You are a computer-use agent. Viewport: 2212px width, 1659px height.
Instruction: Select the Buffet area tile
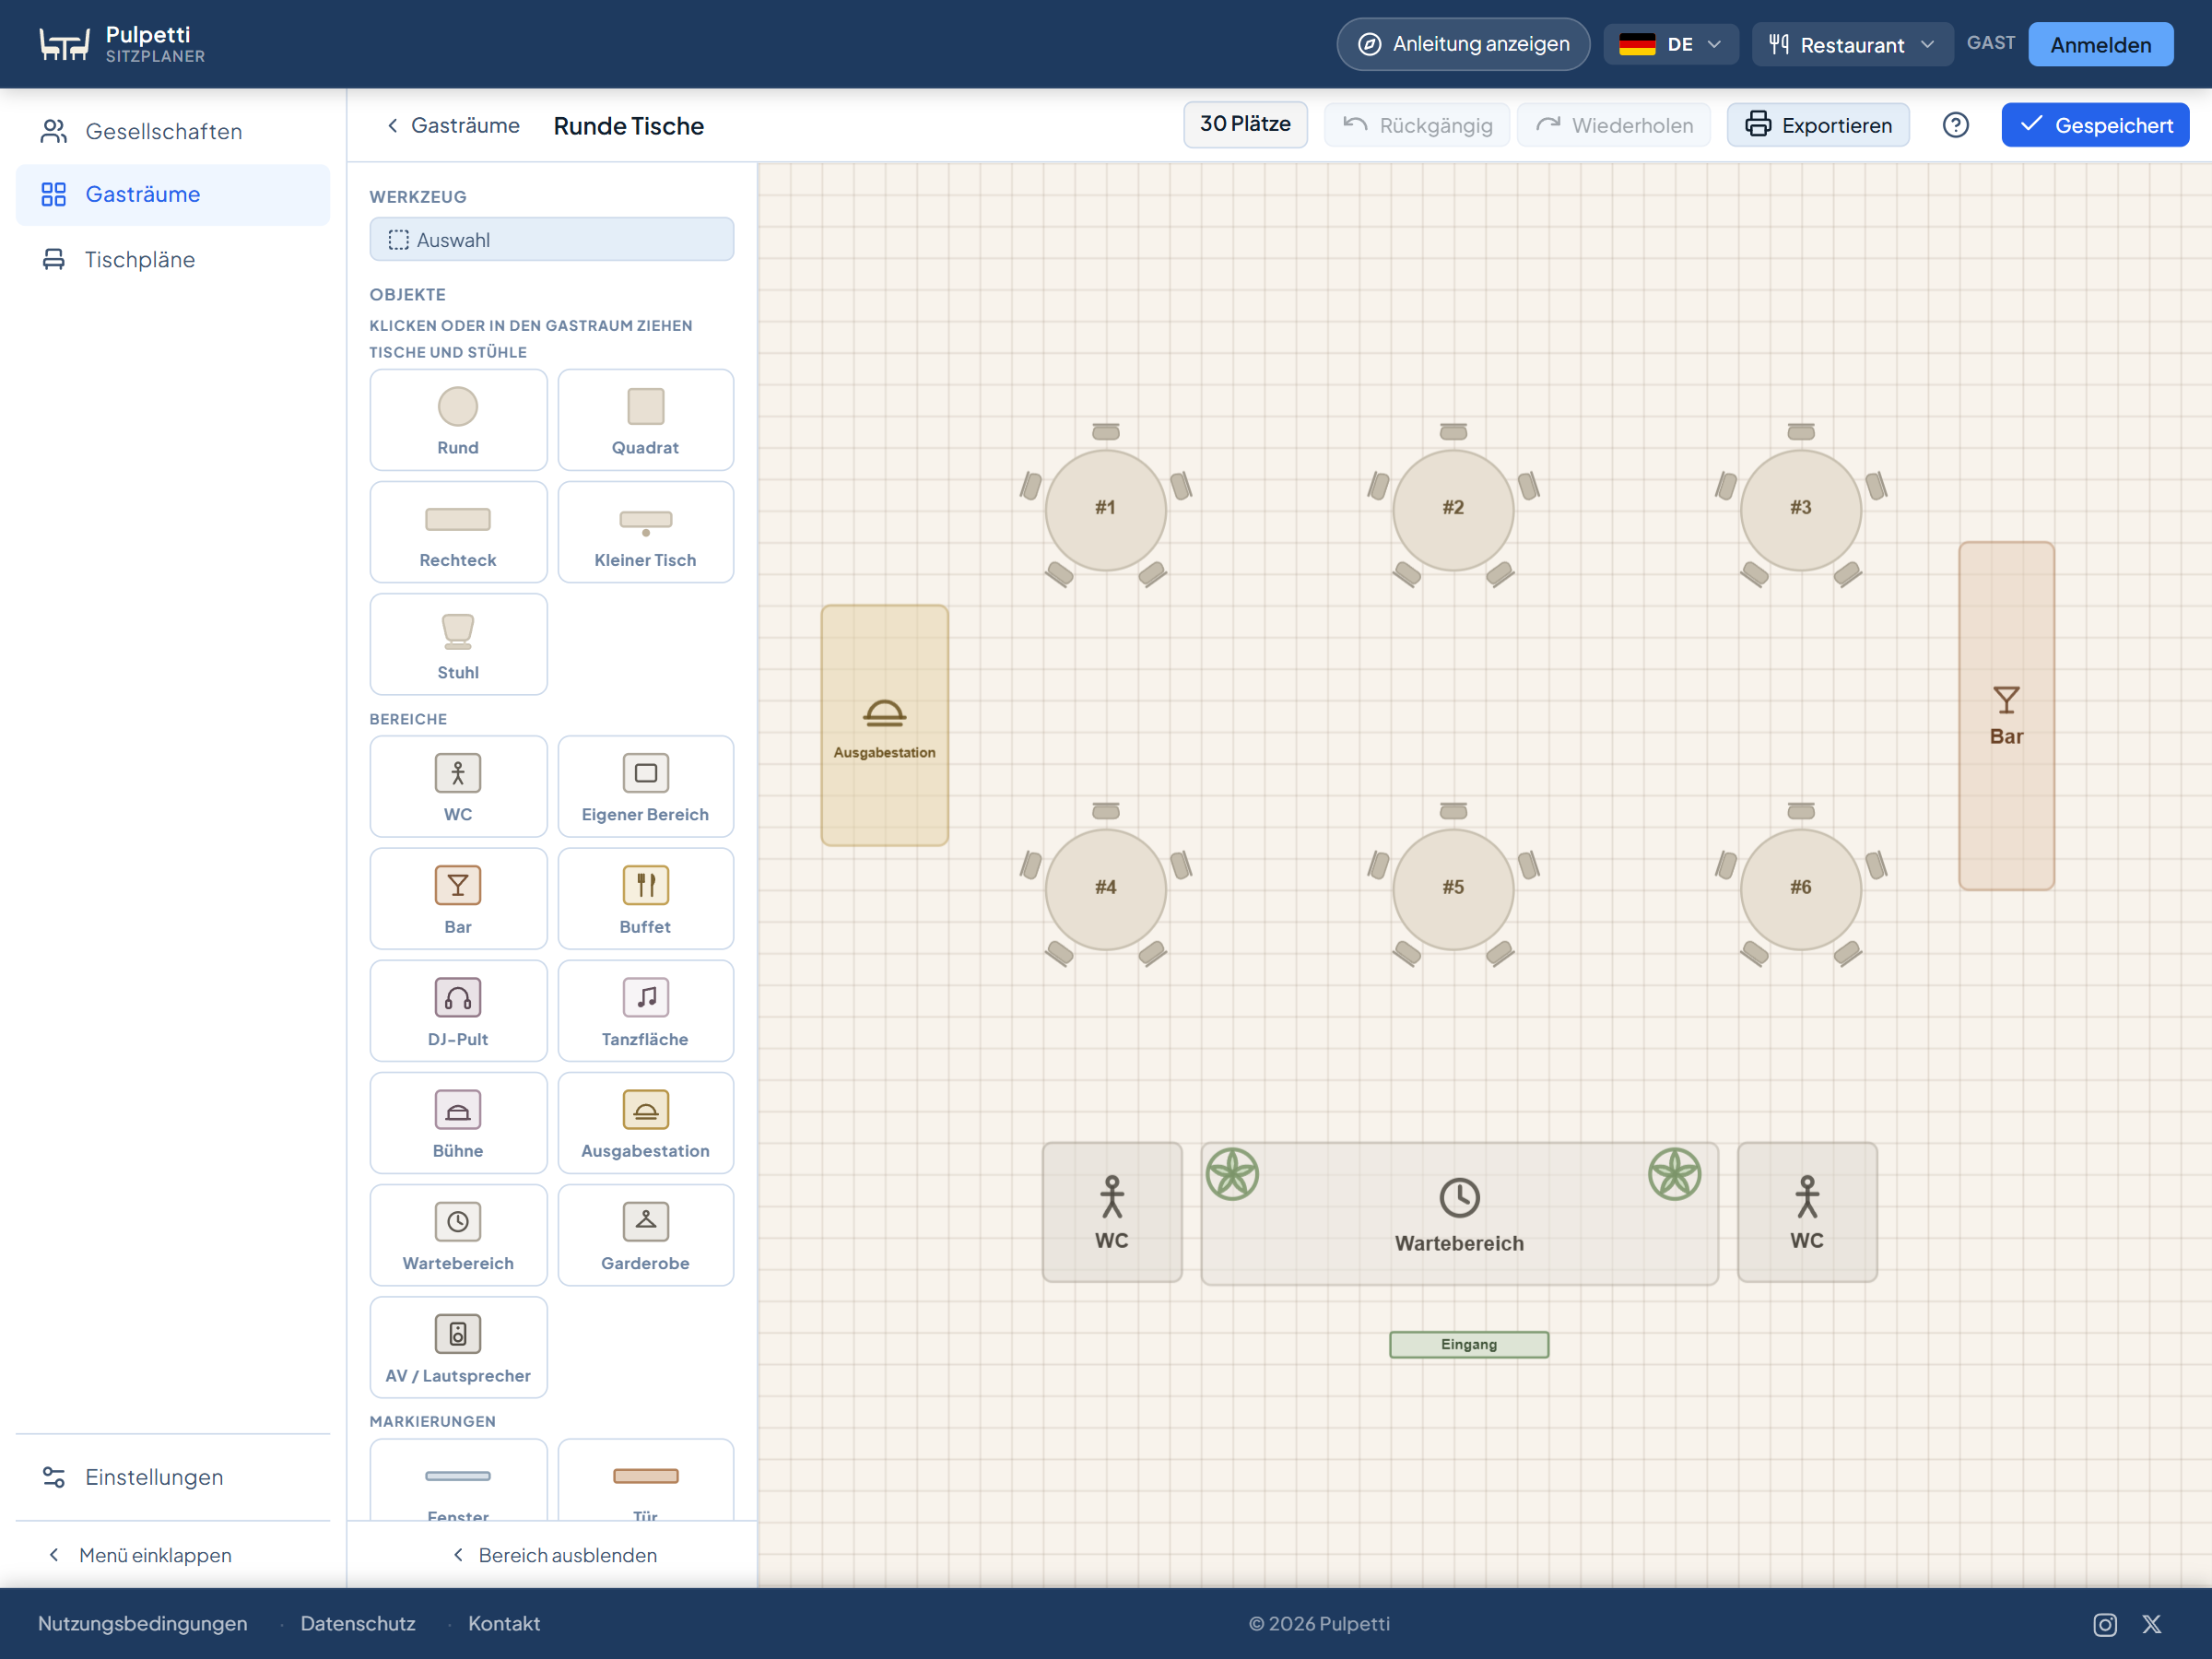point(645,898)
